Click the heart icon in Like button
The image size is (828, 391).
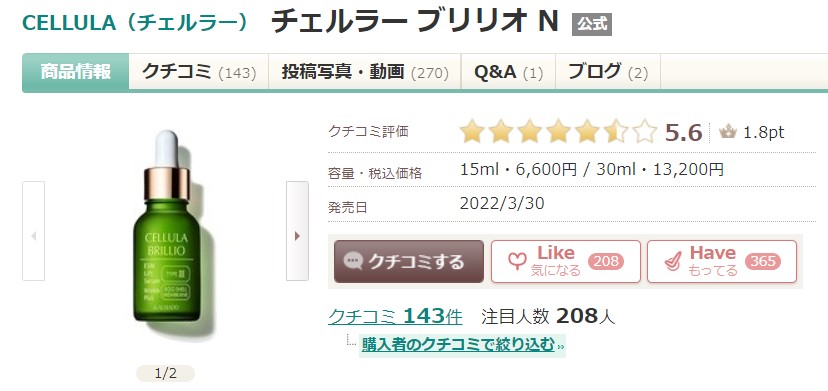click(517, 262)
